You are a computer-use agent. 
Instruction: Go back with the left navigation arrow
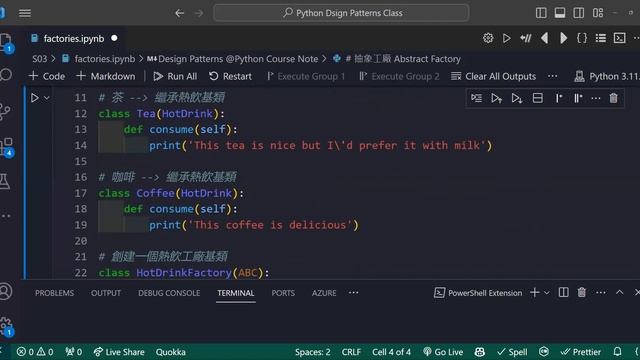pos(180,13)
